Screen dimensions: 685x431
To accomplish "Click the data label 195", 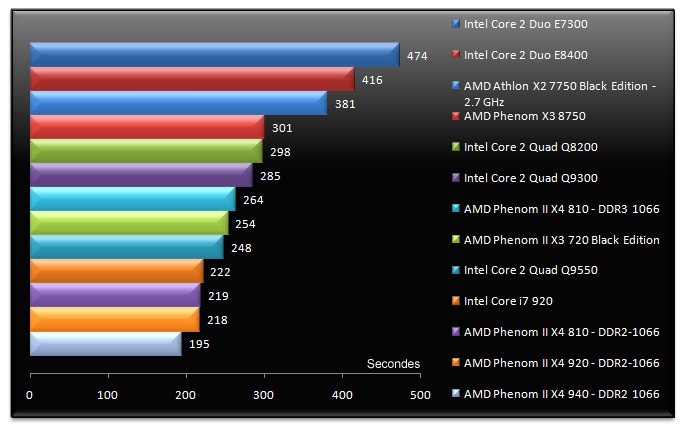I will [x=199, y=344].
